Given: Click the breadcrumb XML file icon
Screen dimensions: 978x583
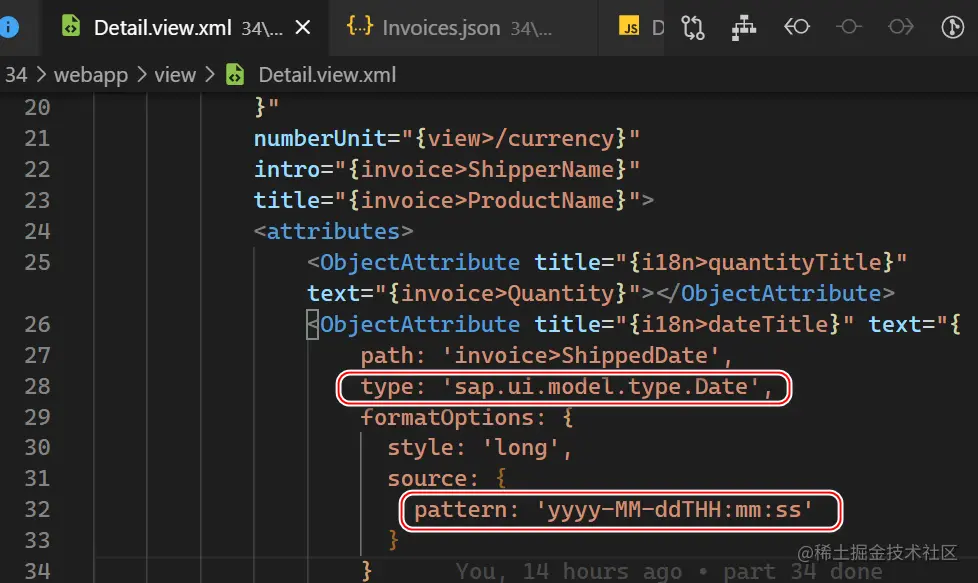Looking at the screenshot, I should click(235, 75).
